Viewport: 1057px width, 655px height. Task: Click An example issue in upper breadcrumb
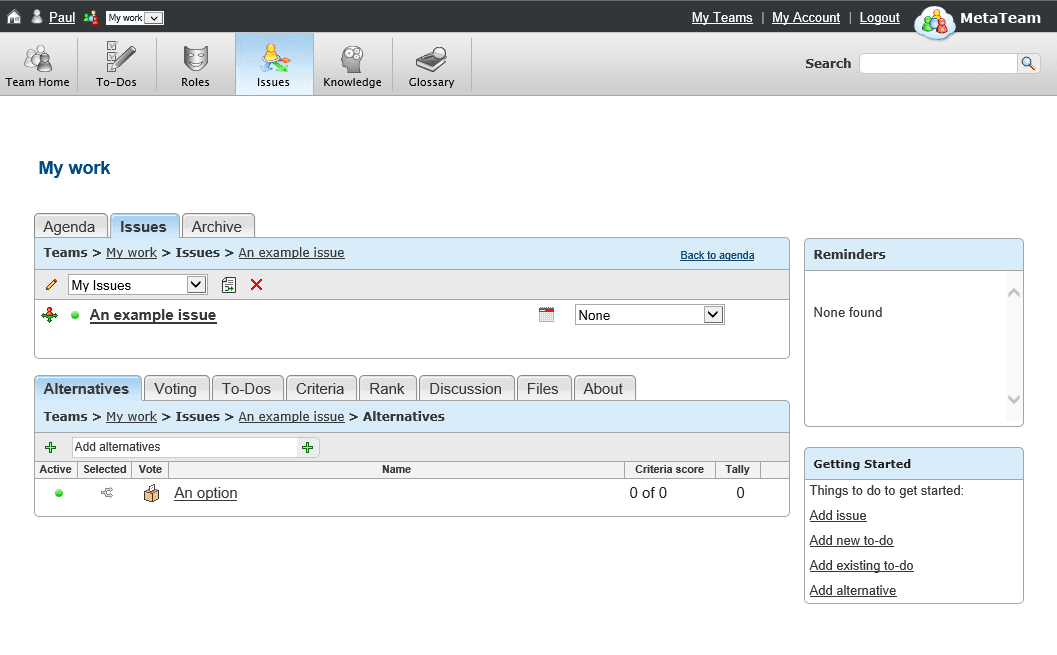tap(291, 253)
